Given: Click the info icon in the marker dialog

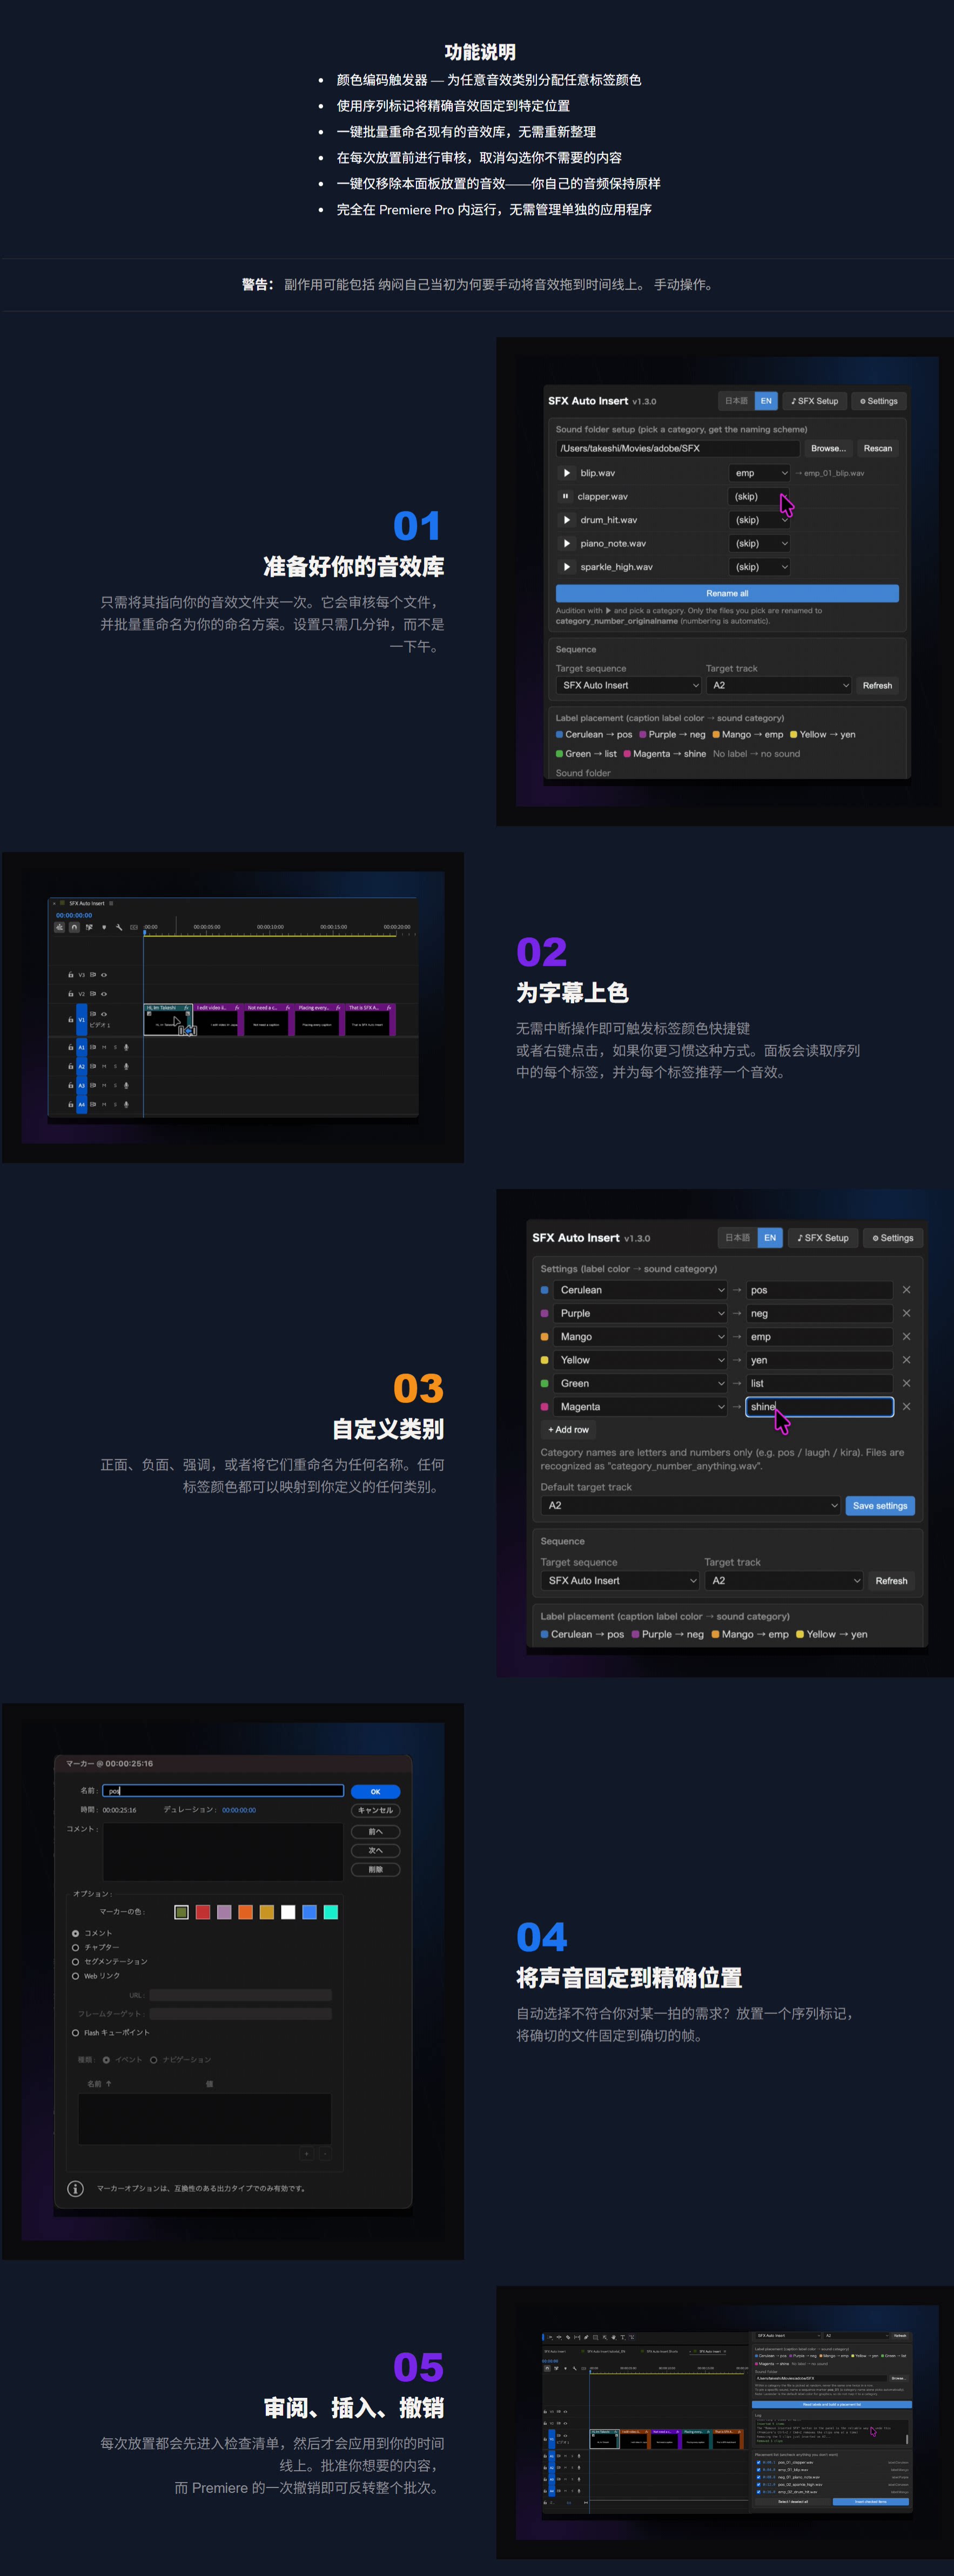Looking at the screenshot, I should pos(75,2188).
